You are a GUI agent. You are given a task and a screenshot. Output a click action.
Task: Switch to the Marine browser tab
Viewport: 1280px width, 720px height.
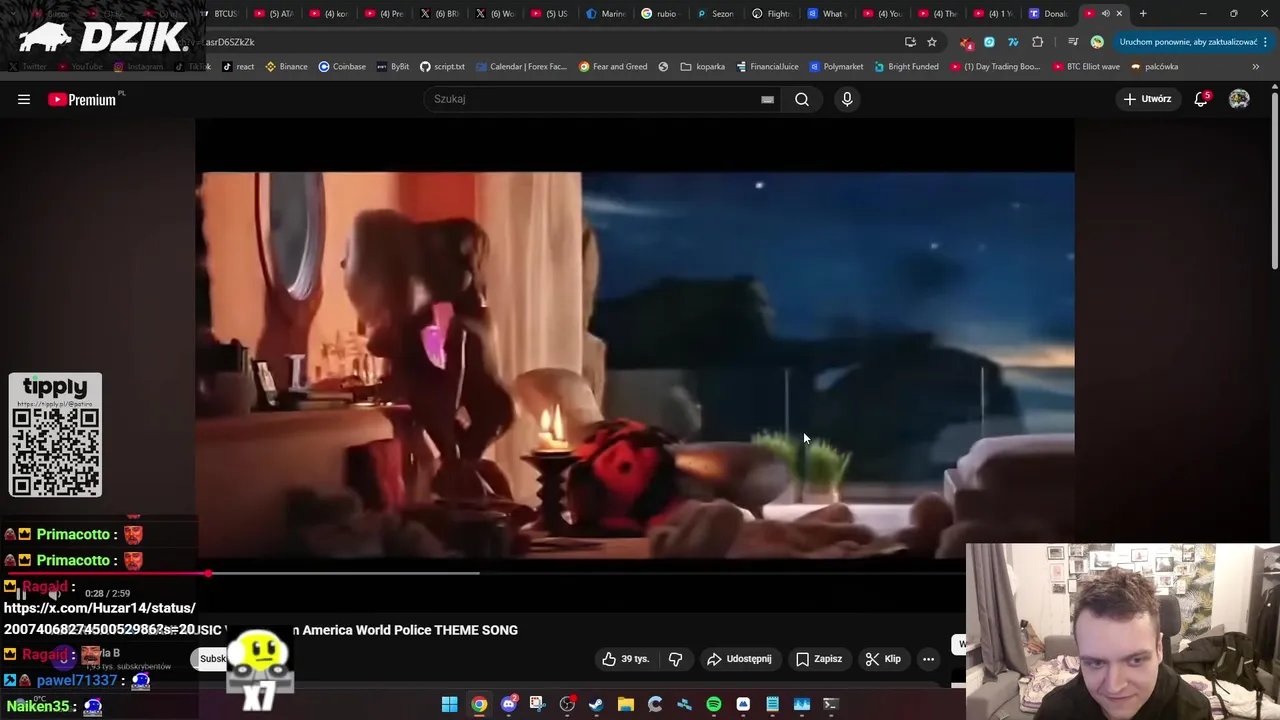pyautogui.click(x=606, y=14)
